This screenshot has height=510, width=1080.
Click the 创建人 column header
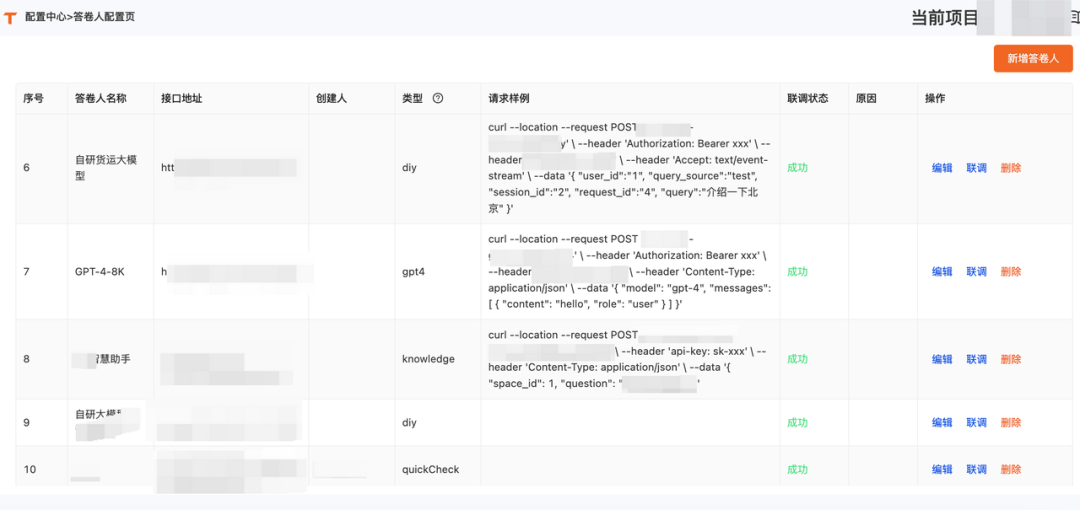(331, 99)
